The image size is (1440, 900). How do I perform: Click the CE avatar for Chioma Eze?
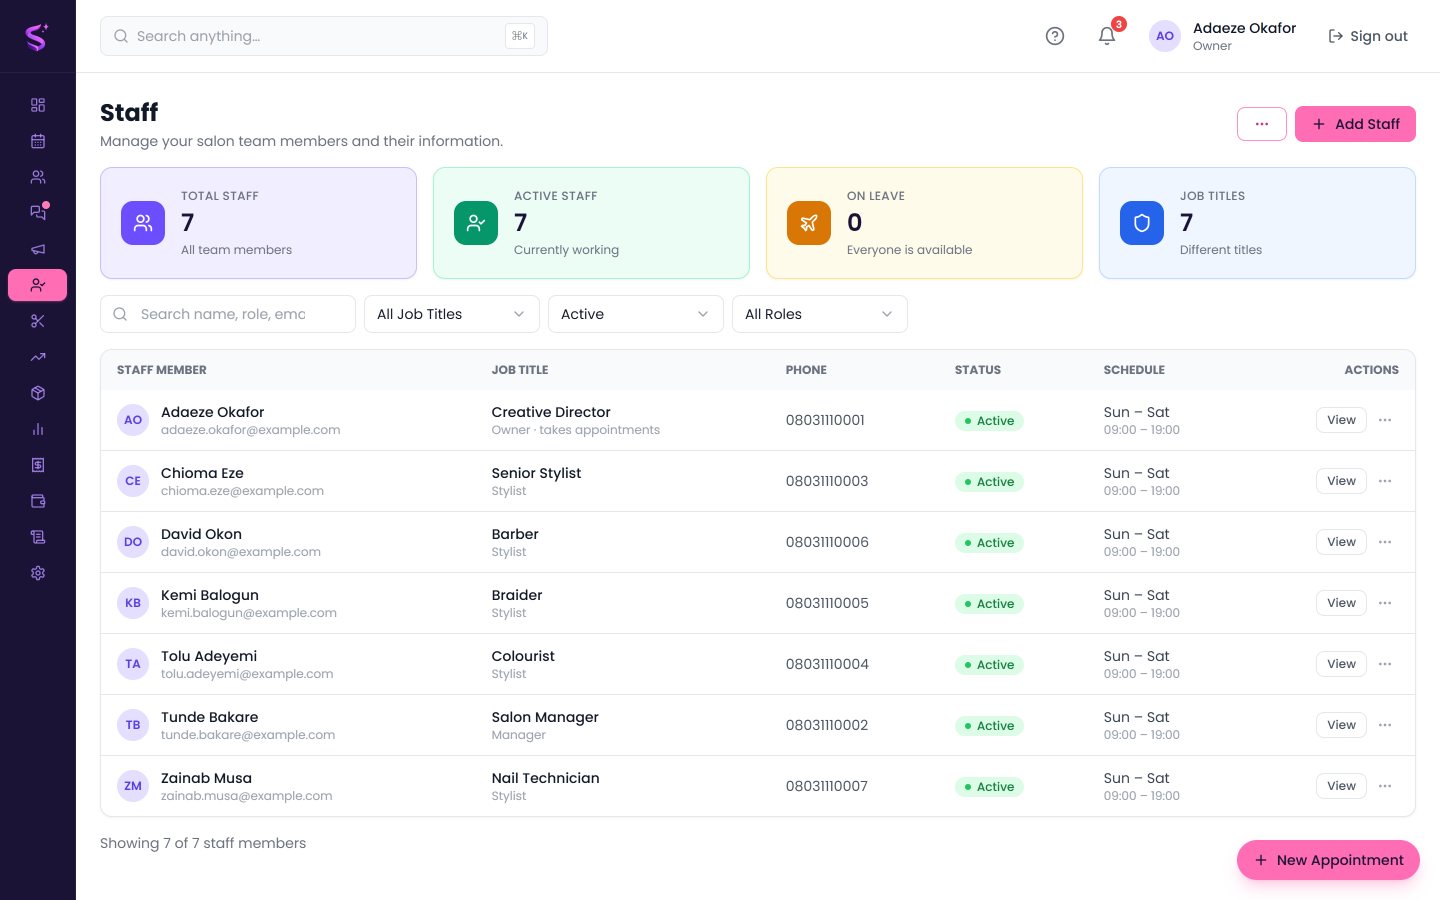[x=133, y=481]
